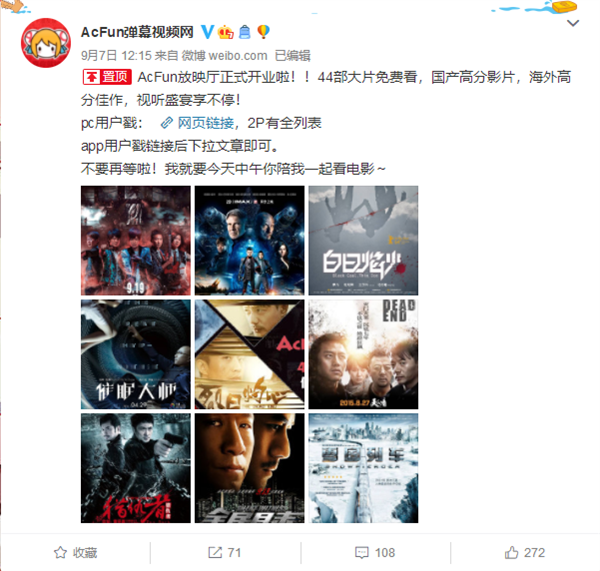
Task: Open the 雪国列车 Snowpiercer poster thumbnail
Action: (x=364, y=468)
